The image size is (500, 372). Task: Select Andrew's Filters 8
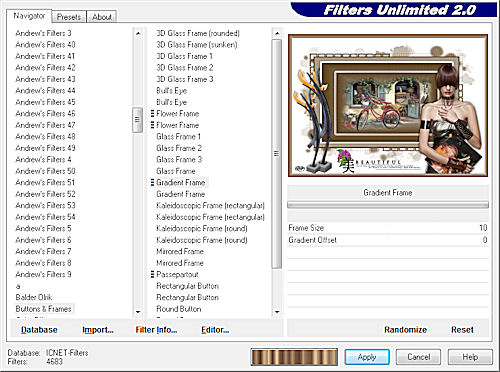[43, 263]
